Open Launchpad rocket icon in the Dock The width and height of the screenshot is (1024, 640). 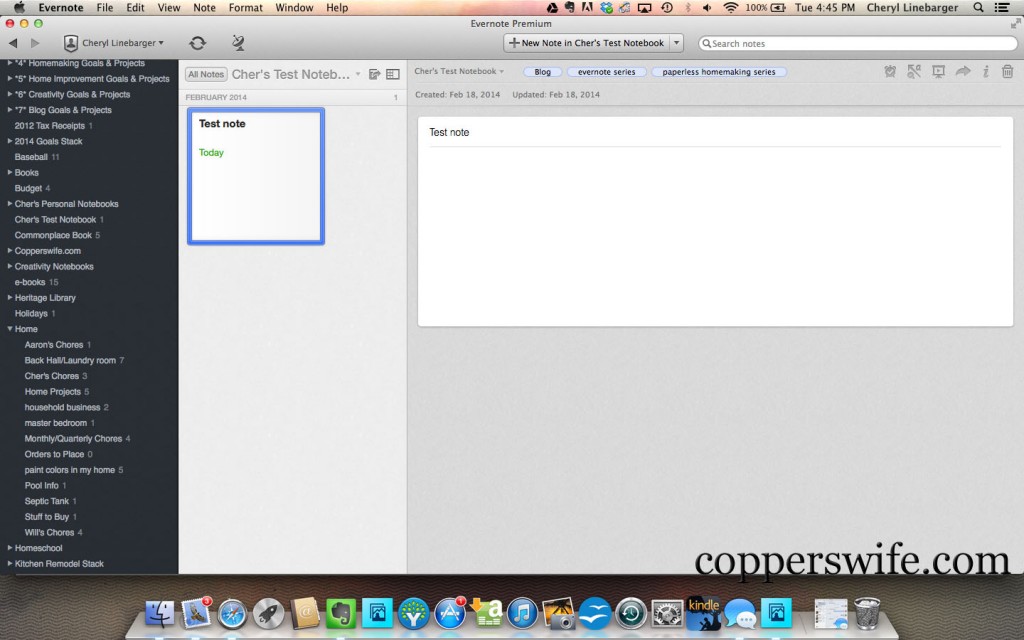pyautogui.click(x=268, y=613)
